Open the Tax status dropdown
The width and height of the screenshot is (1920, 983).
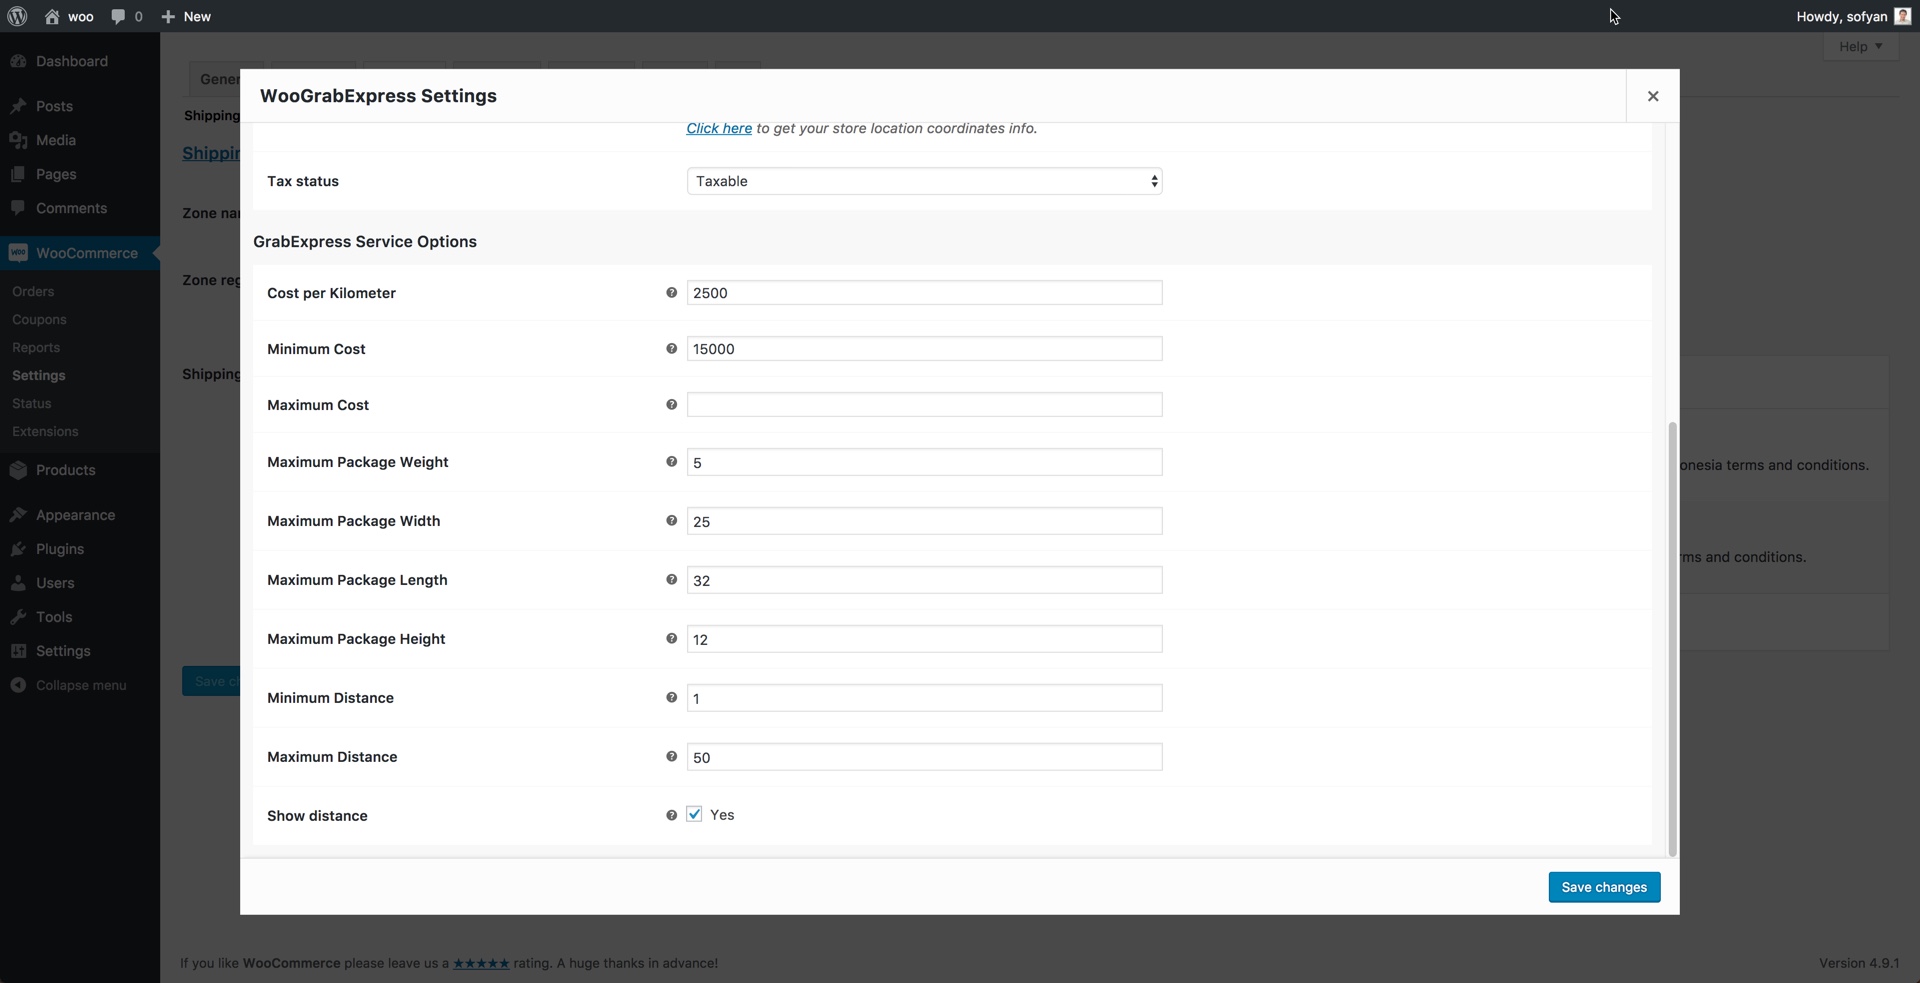point(924,181)
